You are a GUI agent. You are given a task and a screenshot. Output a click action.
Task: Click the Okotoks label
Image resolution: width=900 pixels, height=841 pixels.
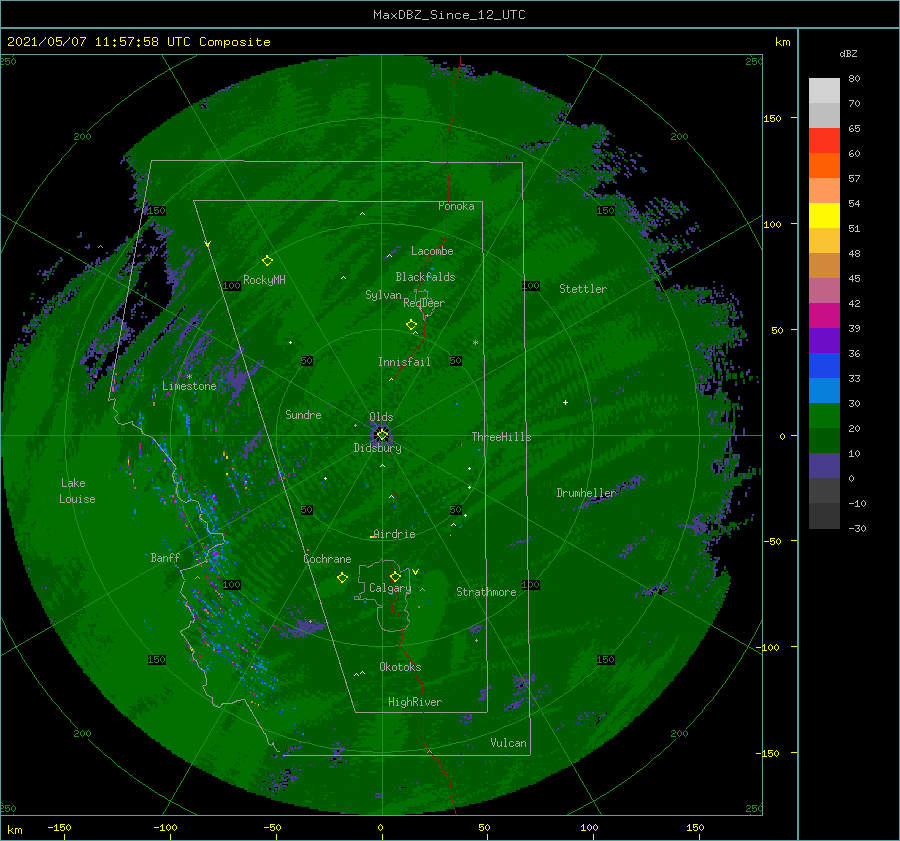coord(400,667)
